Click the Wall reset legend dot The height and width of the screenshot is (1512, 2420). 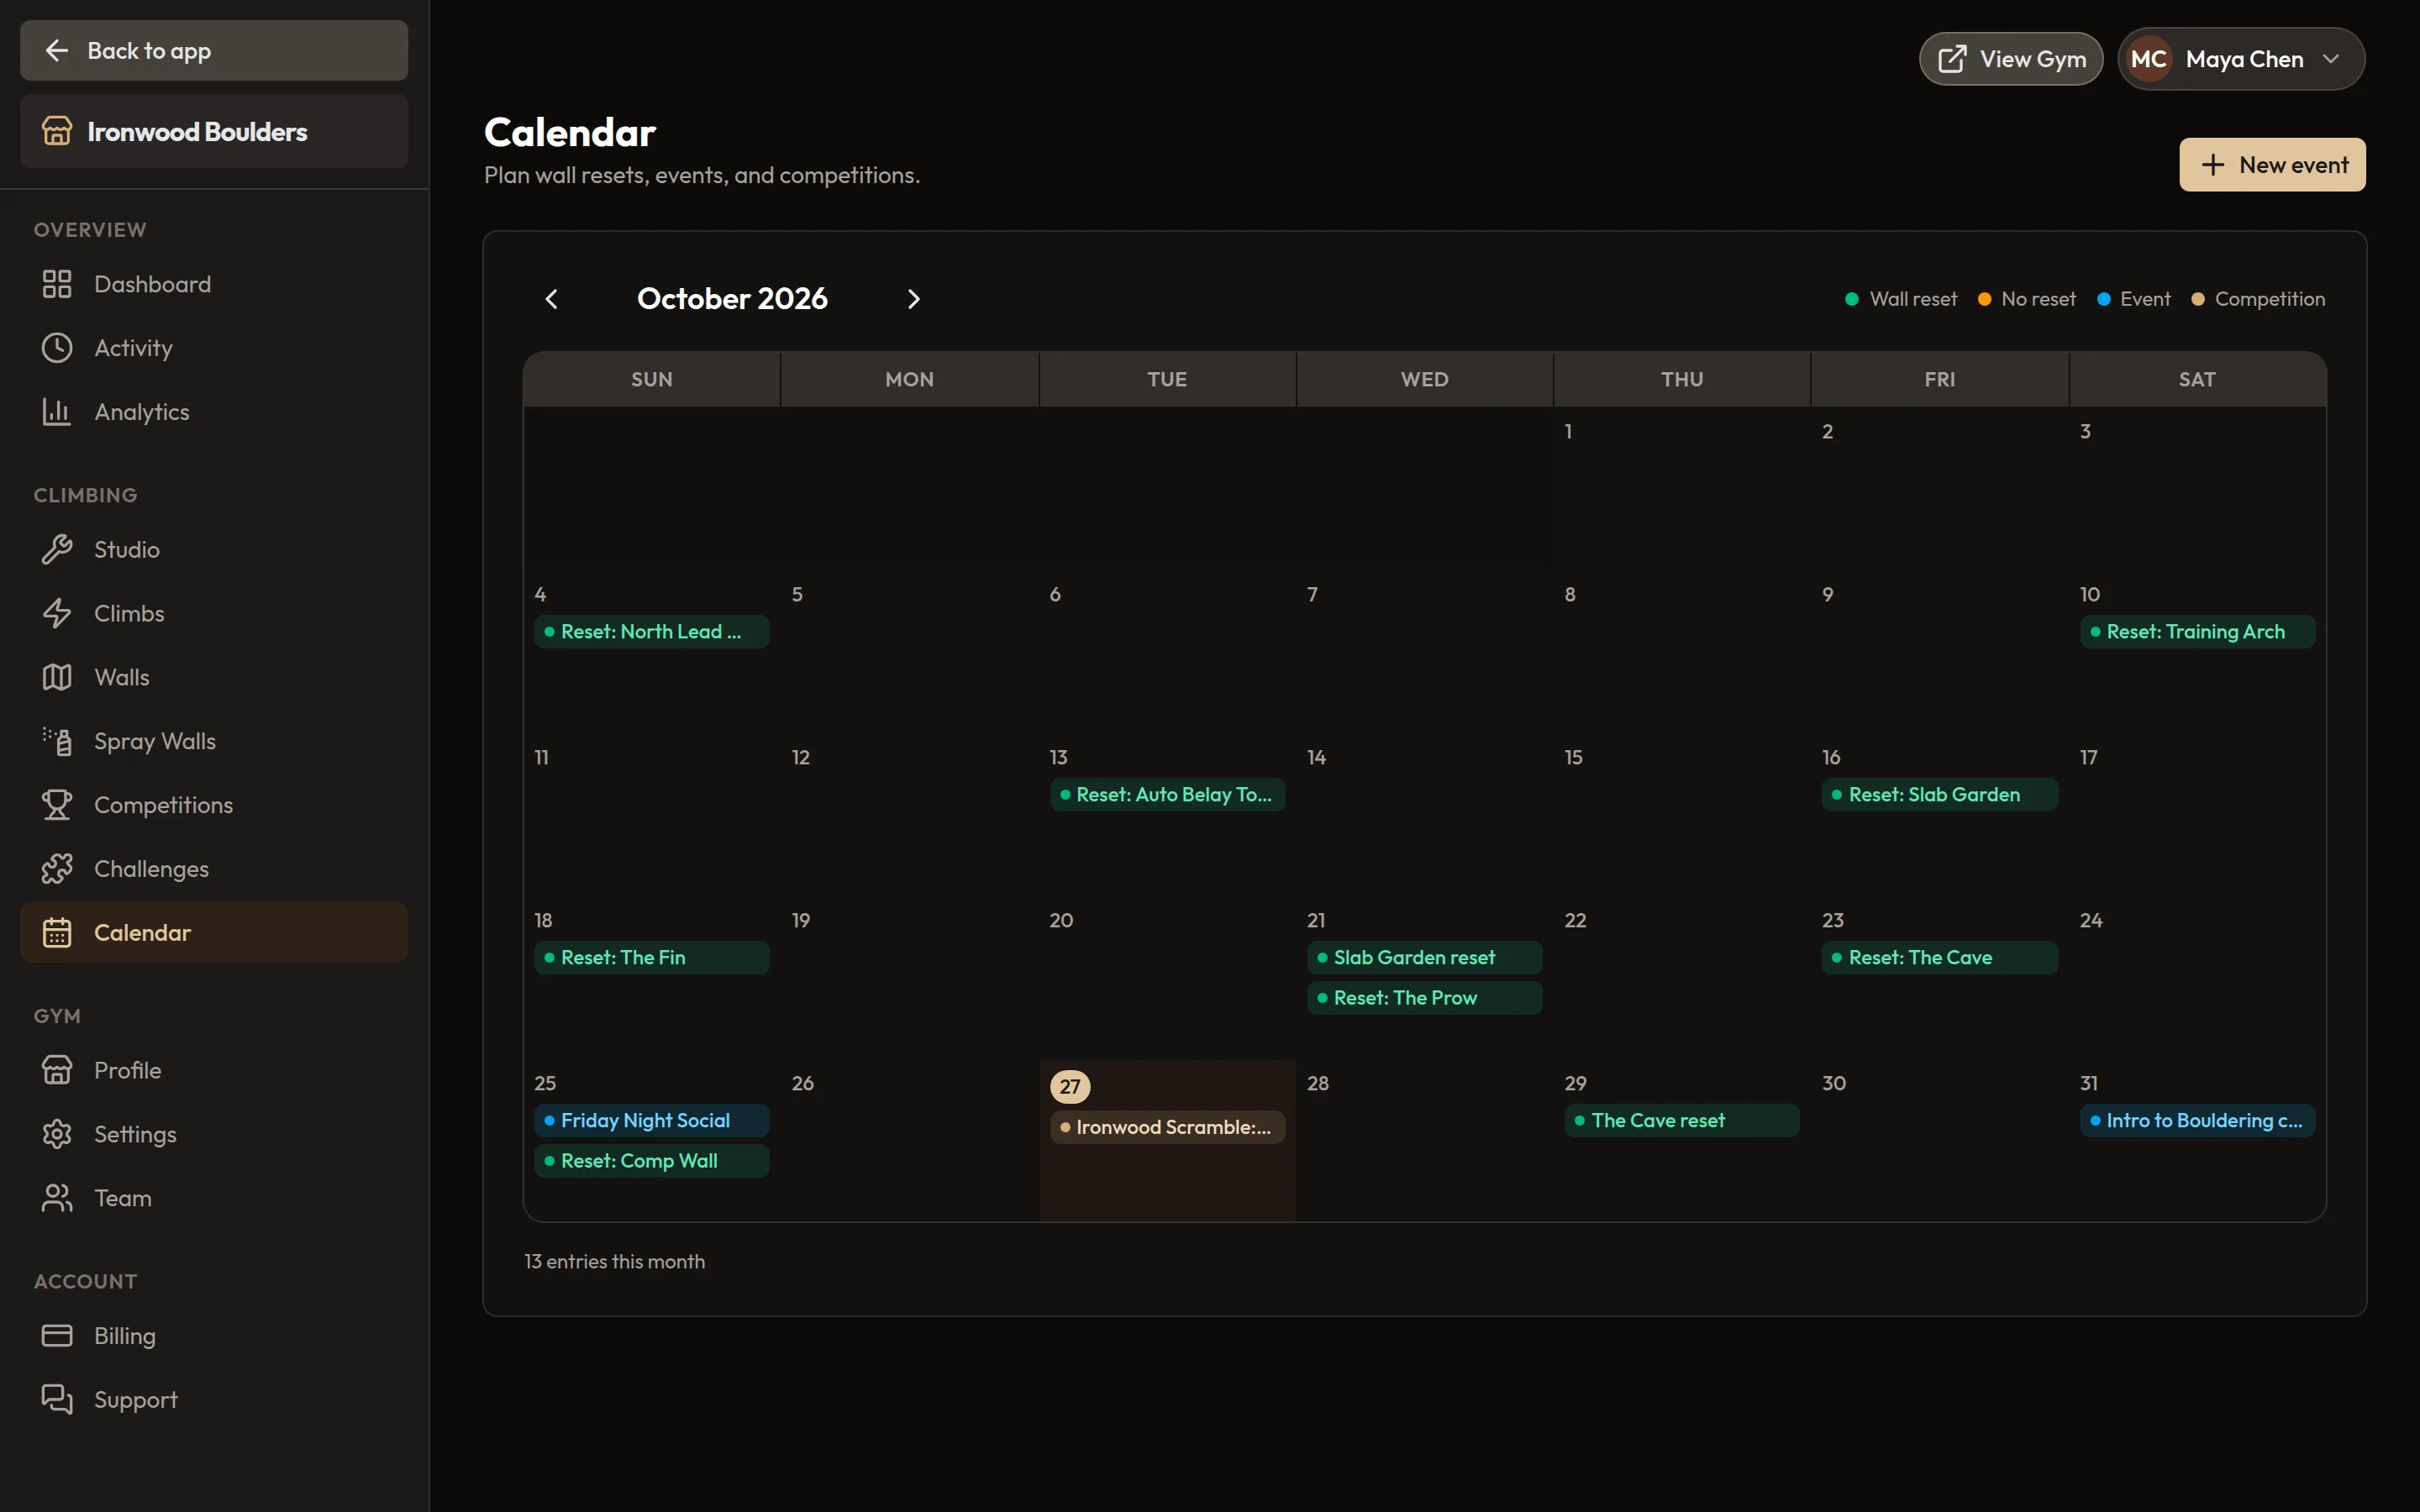tap(1852, 299)
